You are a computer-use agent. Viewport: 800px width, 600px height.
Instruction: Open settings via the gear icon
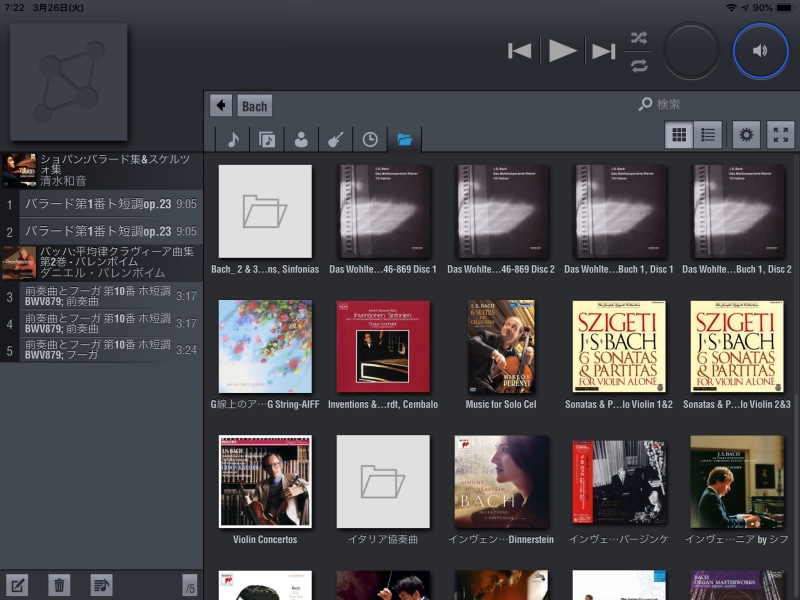(x=745, y=135)
